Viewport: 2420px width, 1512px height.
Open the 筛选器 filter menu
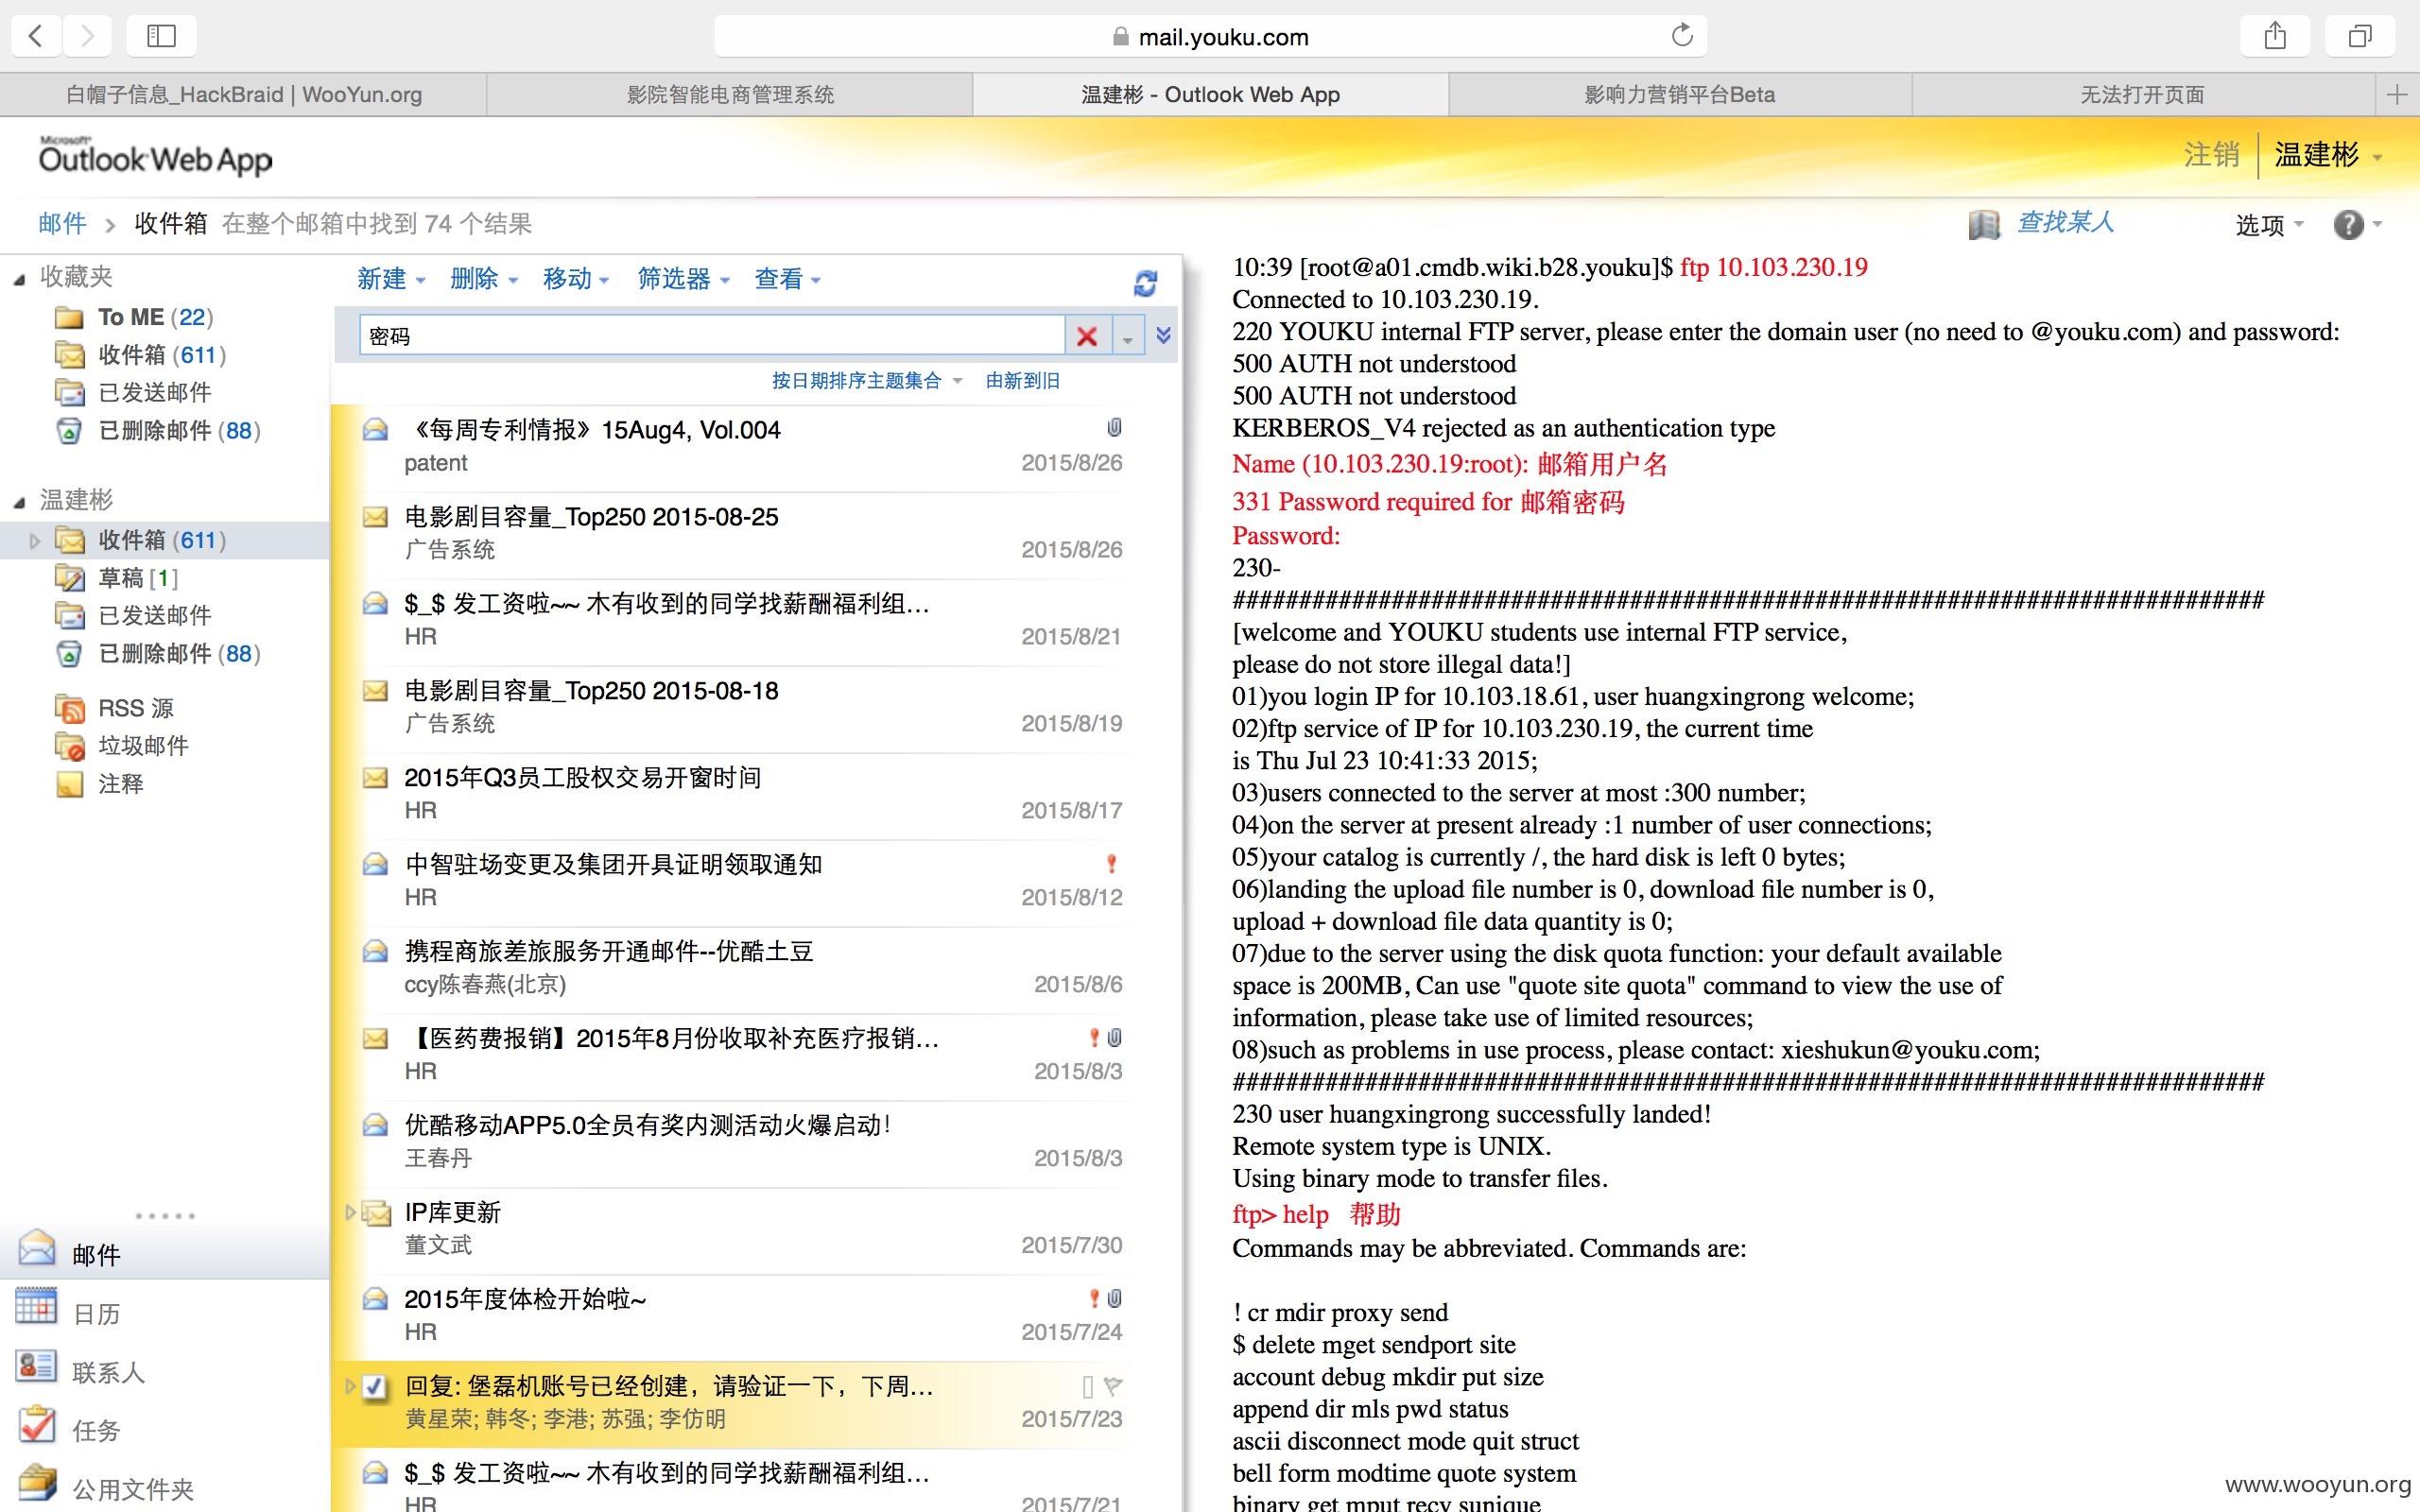(684, 279)
